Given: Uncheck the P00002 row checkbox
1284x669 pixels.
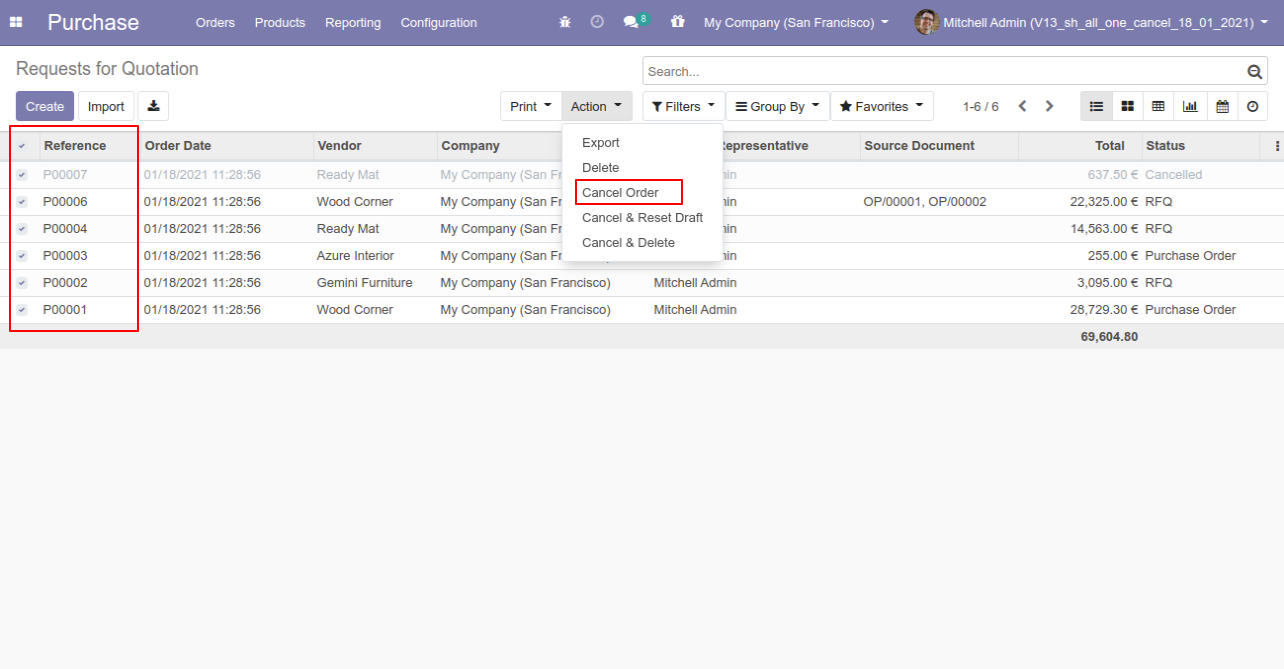Looking at the screenshot, I should tap(22, 283).
